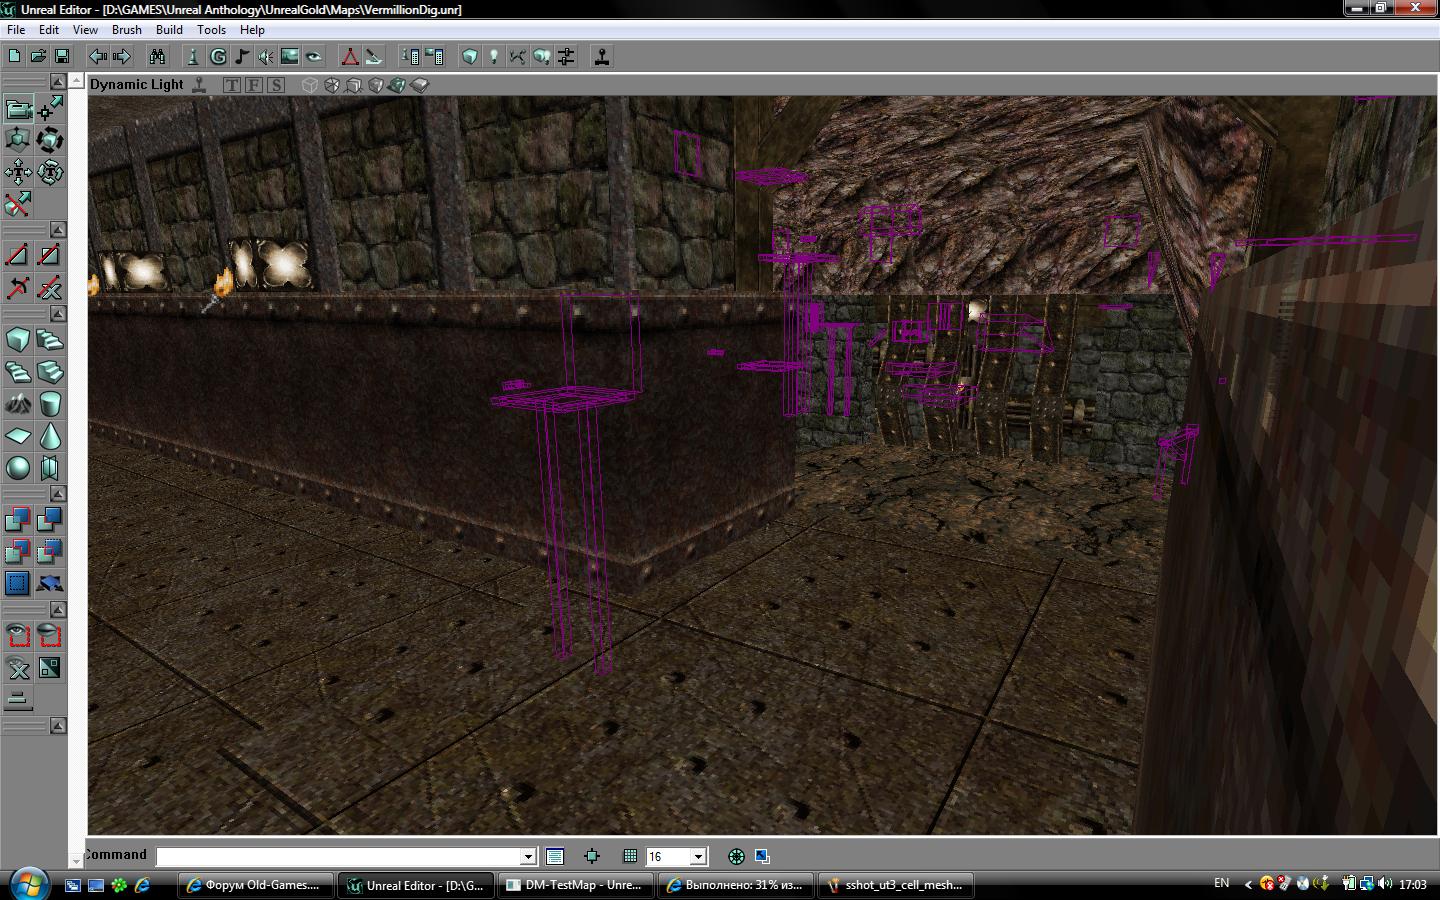Screen dimensions: 1440x900
Task: Open the View menu
Action: pos(85,30)
